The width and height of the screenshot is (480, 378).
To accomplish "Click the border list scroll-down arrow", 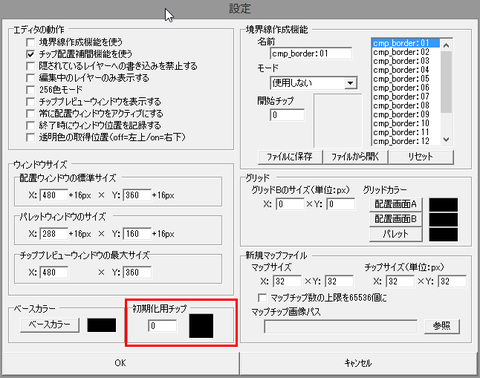I will pyautogui.click(x=446, y=139).
